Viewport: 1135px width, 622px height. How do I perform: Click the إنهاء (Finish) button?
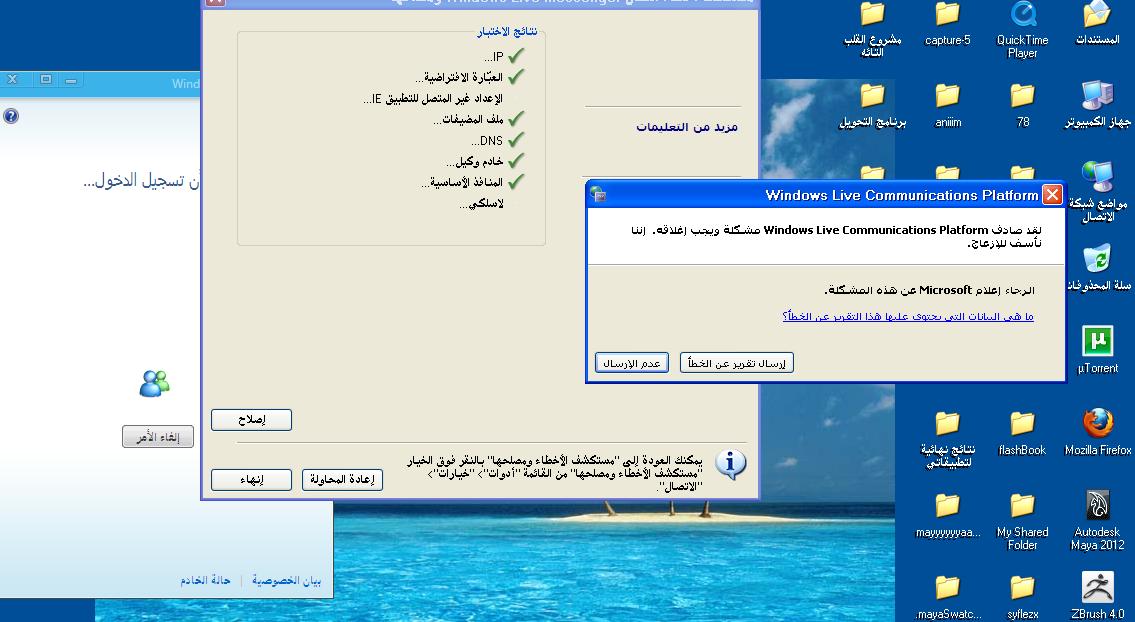(x=251, y=479)
